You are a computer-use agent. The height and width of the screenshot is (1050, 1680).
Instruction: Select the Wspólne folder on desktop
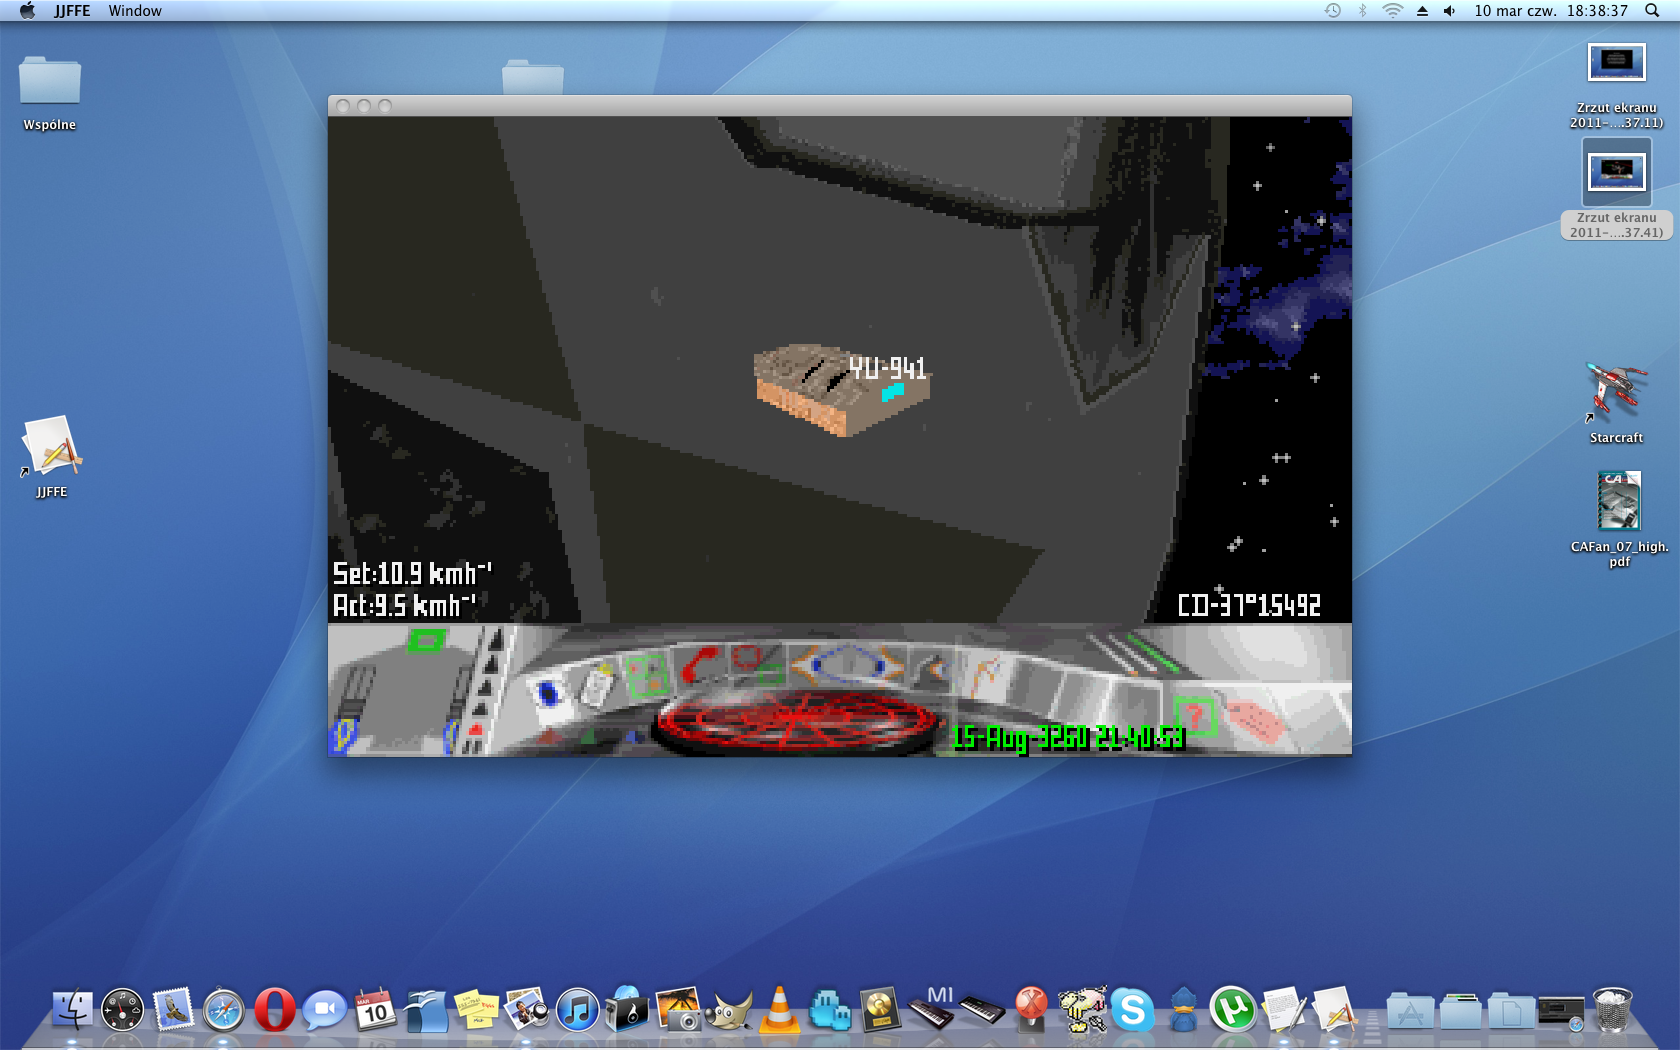pos(50,93)
